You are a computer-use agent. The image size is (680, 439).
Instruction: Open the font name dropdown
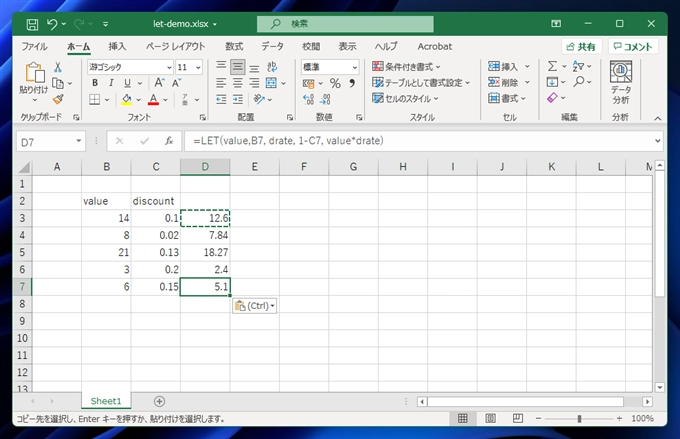[169, 67]
